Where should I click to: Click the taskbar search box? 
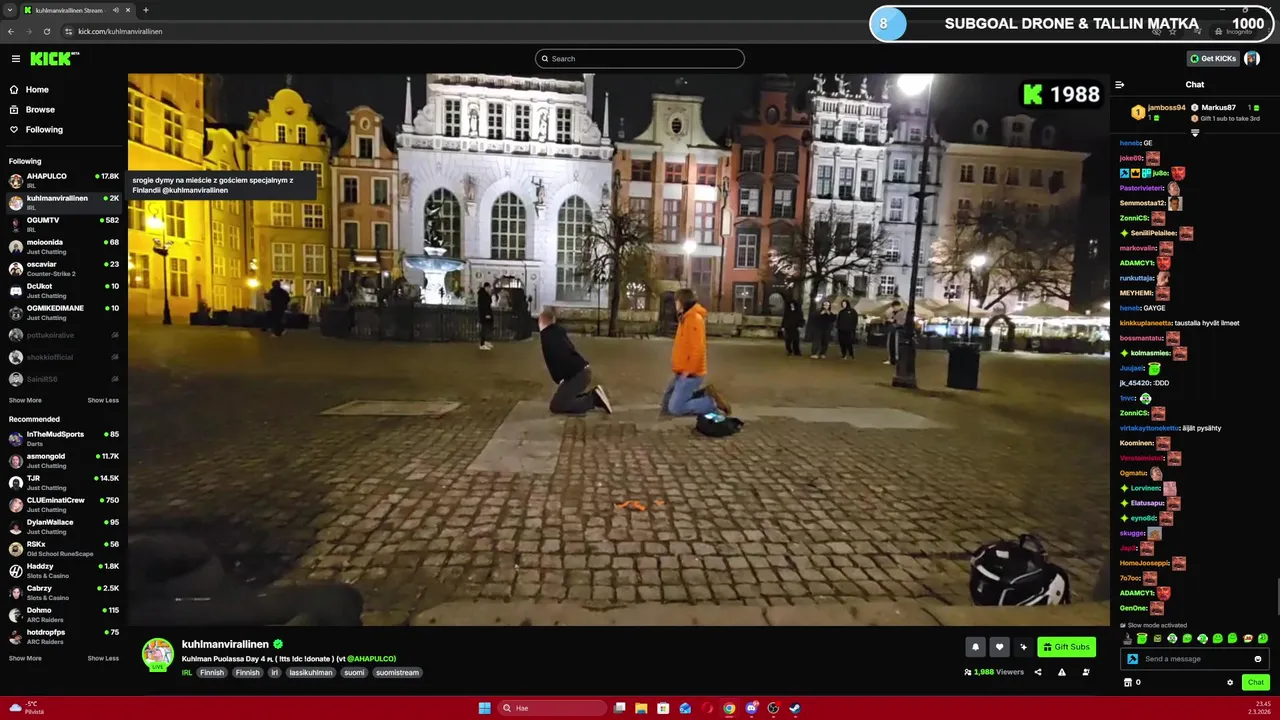(553, 708)
